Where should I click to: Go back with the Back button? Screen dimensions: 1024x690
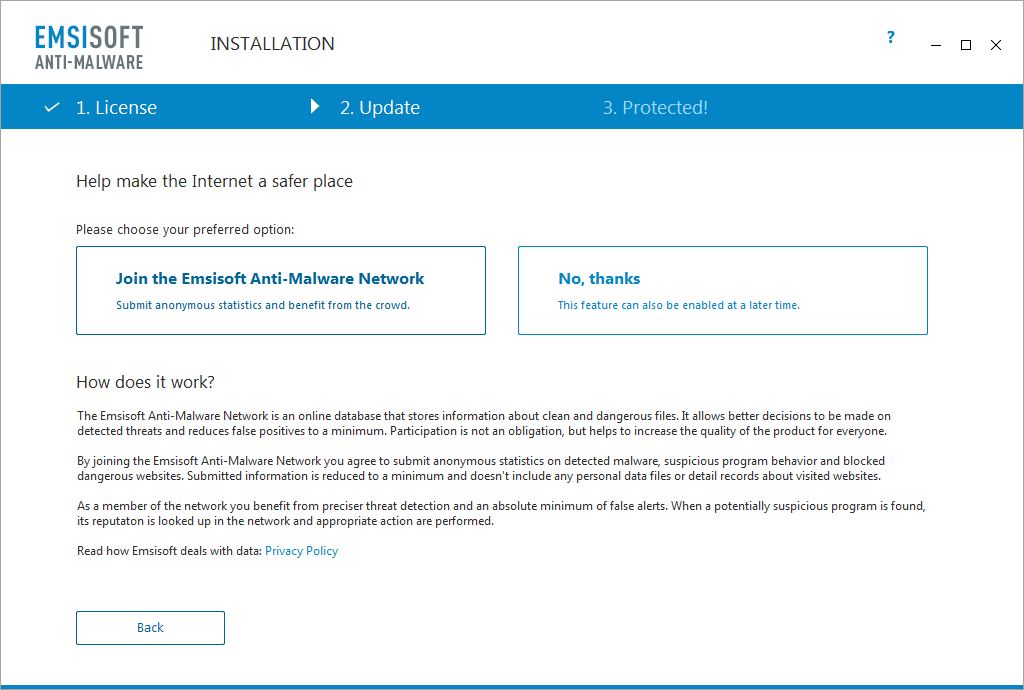click(x=150, y=628)
